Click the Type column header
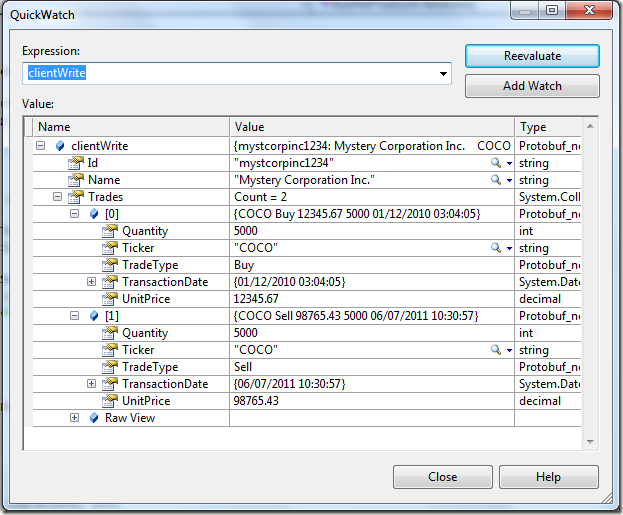Image resolution: width=623 pixels, height=515 pixels. 548,127
